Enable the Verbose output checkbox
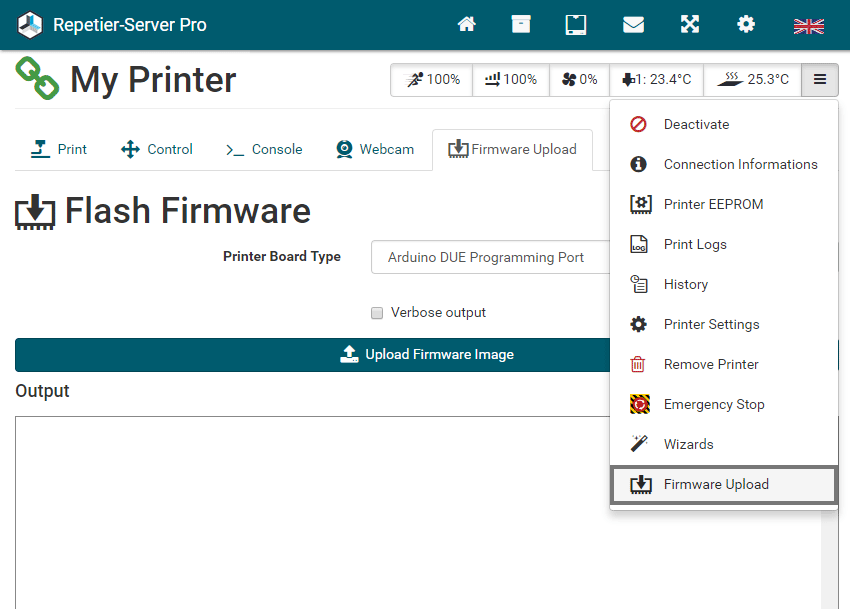This screenshot has height=609, width=850. [377, 313]
